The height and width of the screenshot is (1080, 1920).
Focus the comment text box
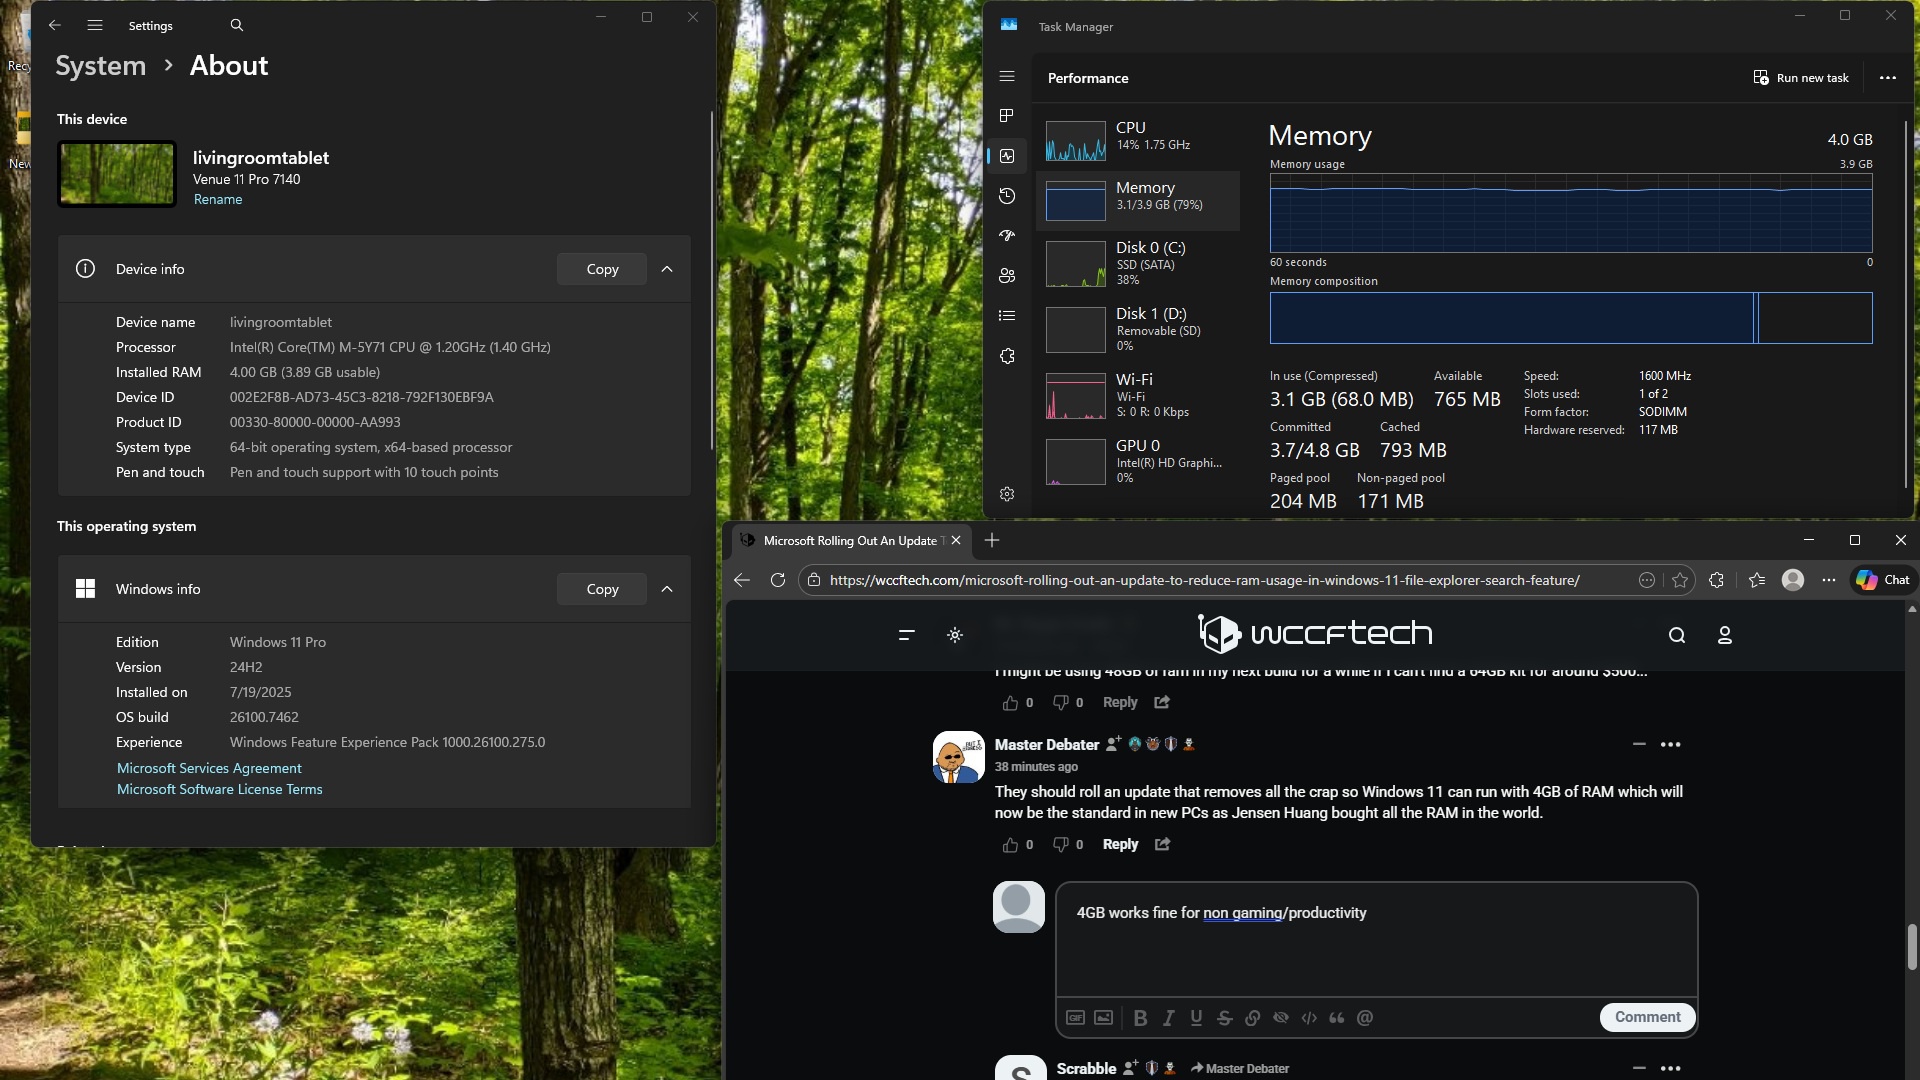pos(1376,940)
